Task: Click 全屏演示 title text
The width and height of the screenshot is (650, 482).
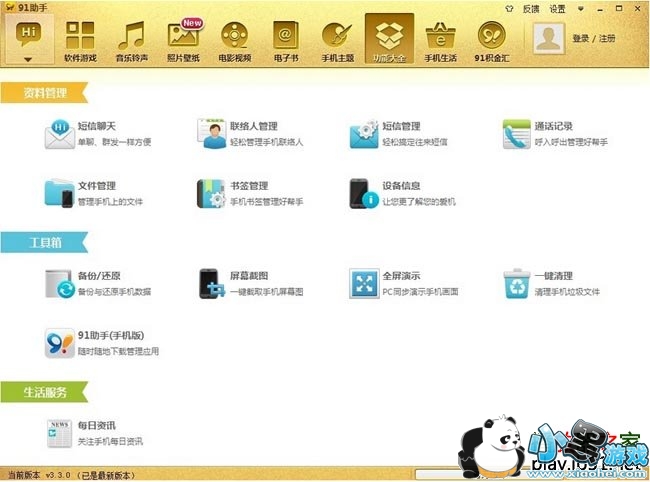Action: tap(401, 276)
